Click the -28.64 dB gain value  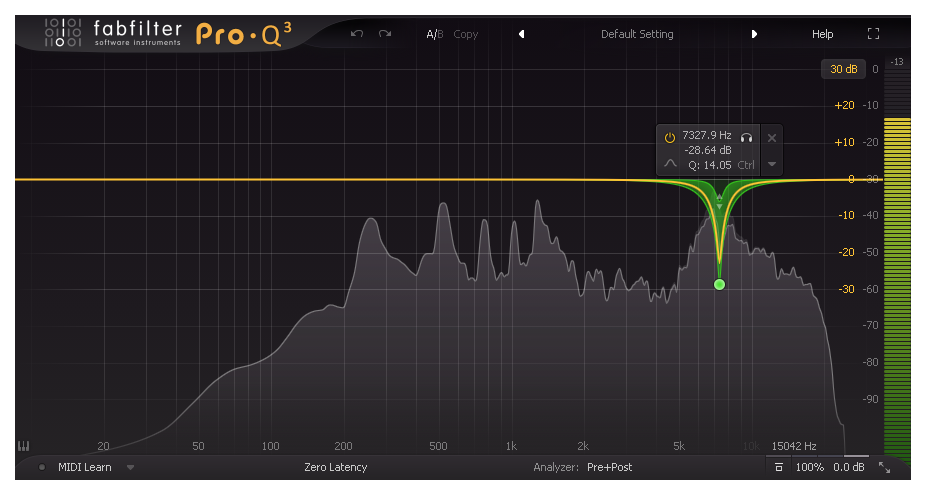[707, 150]
